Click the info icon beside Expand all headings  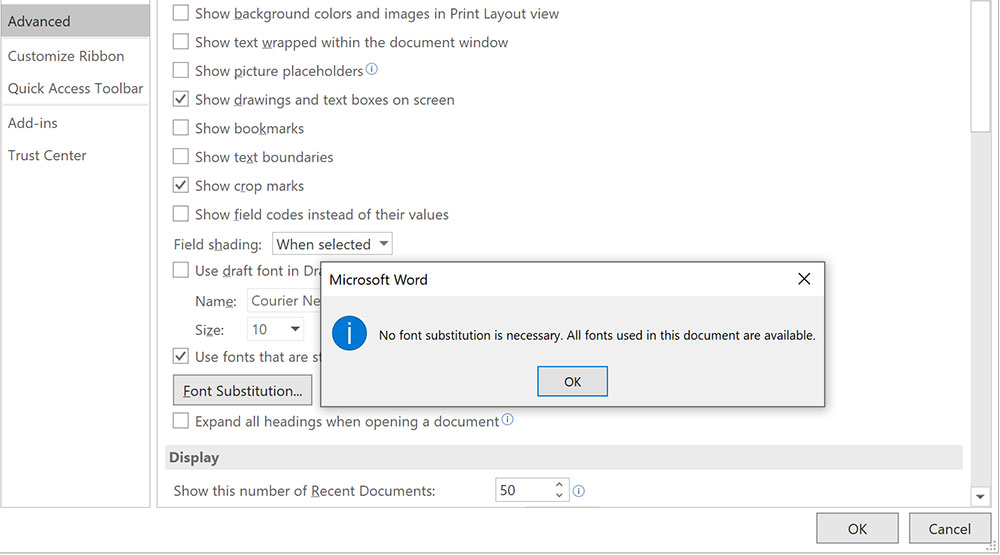(507, 419)
